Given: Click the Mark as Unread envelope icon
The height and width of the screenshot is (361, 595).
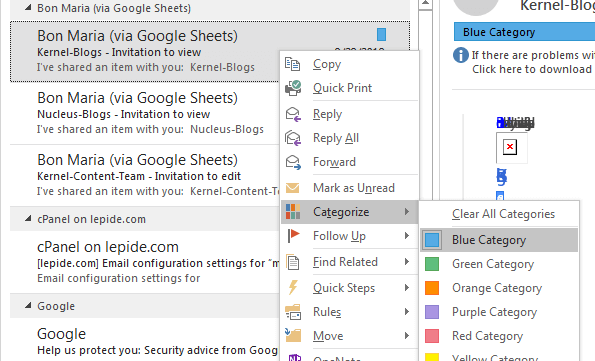Looking at the screenshot, I should coord(293,188).
